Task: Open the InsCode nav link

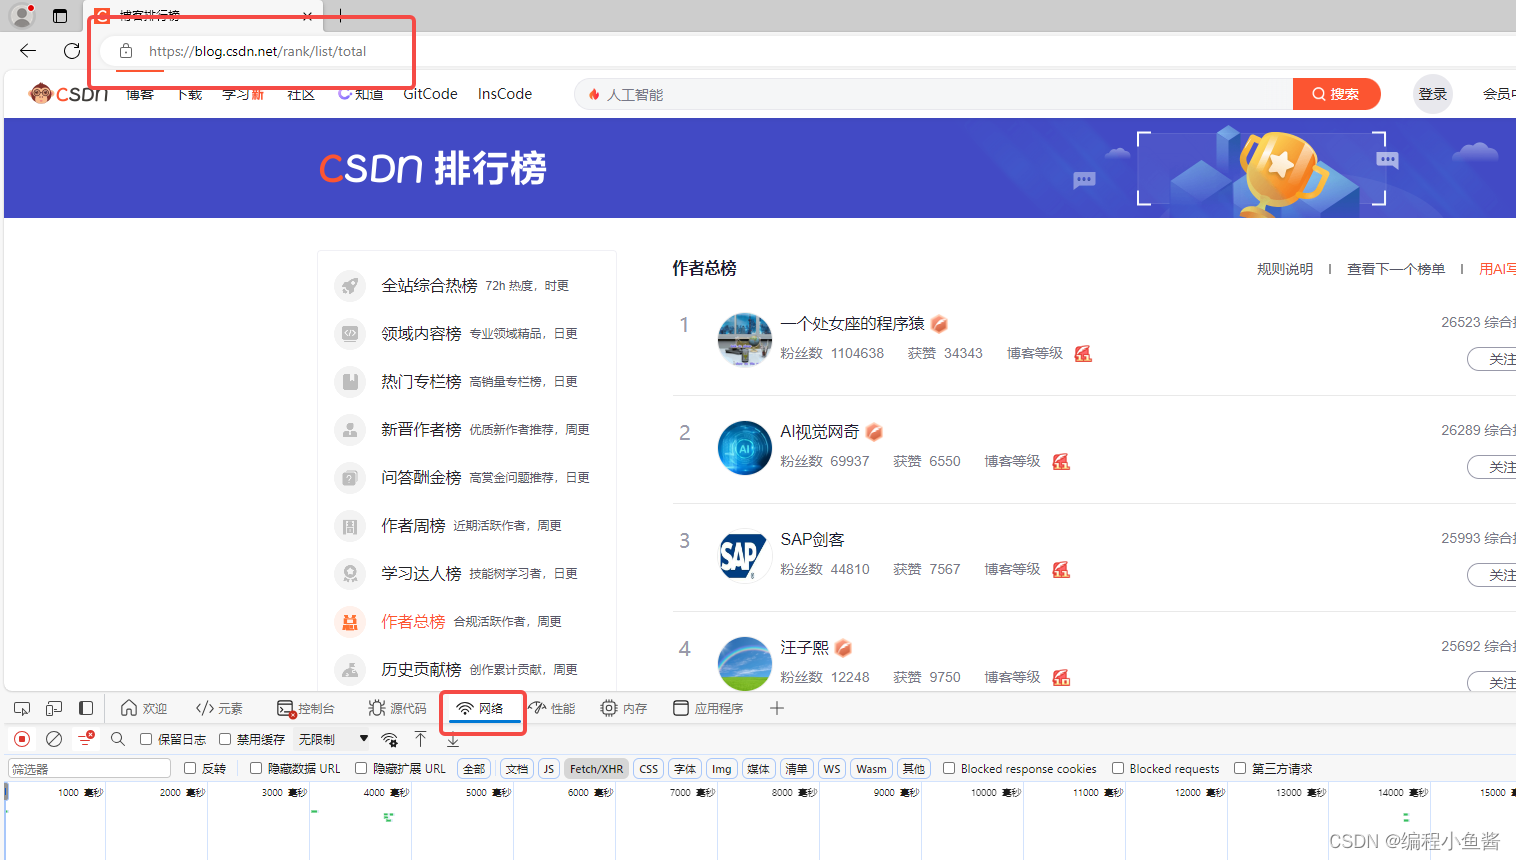Action: click(505, 94)
